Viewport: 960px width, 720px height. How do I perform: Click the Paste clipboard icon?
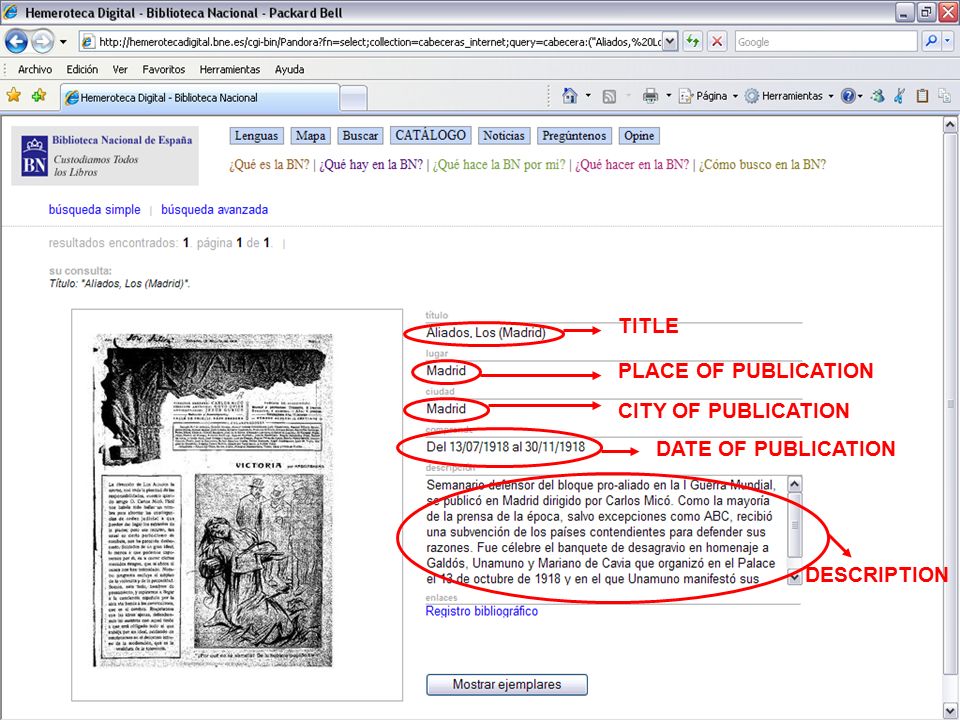922,96
